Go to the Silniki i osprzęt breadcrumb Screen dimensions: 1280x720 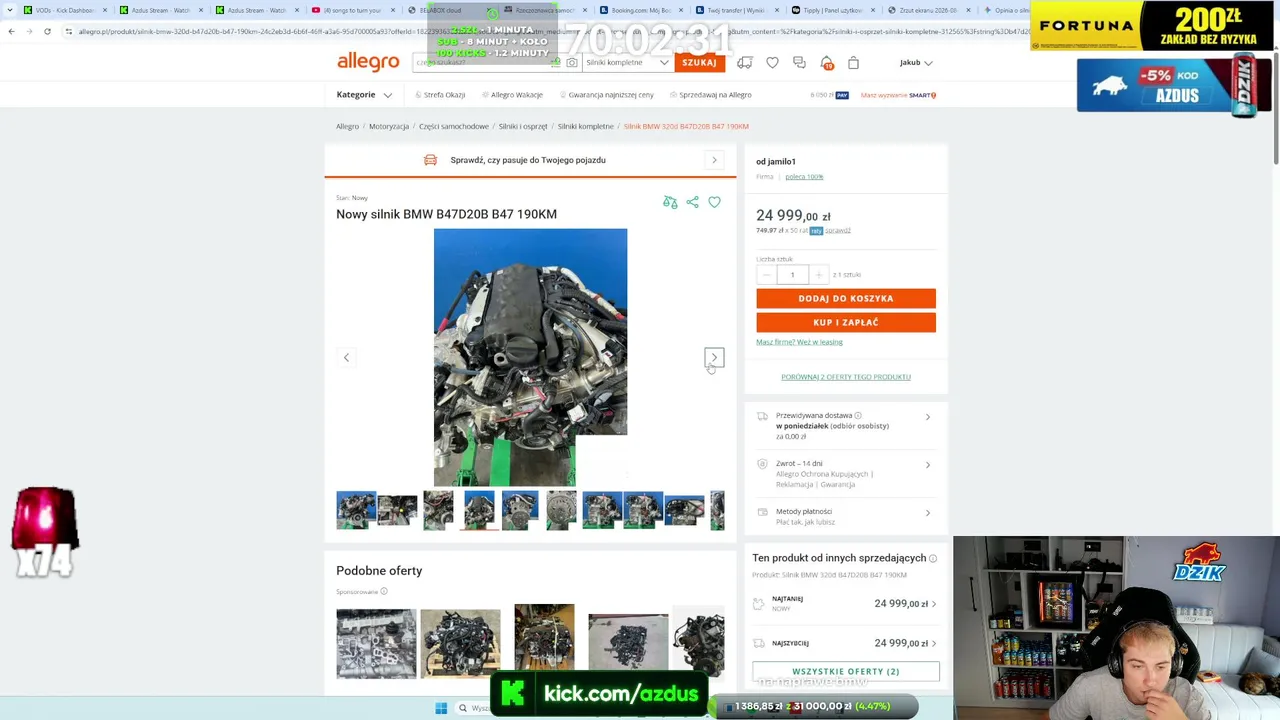[523, 127]
